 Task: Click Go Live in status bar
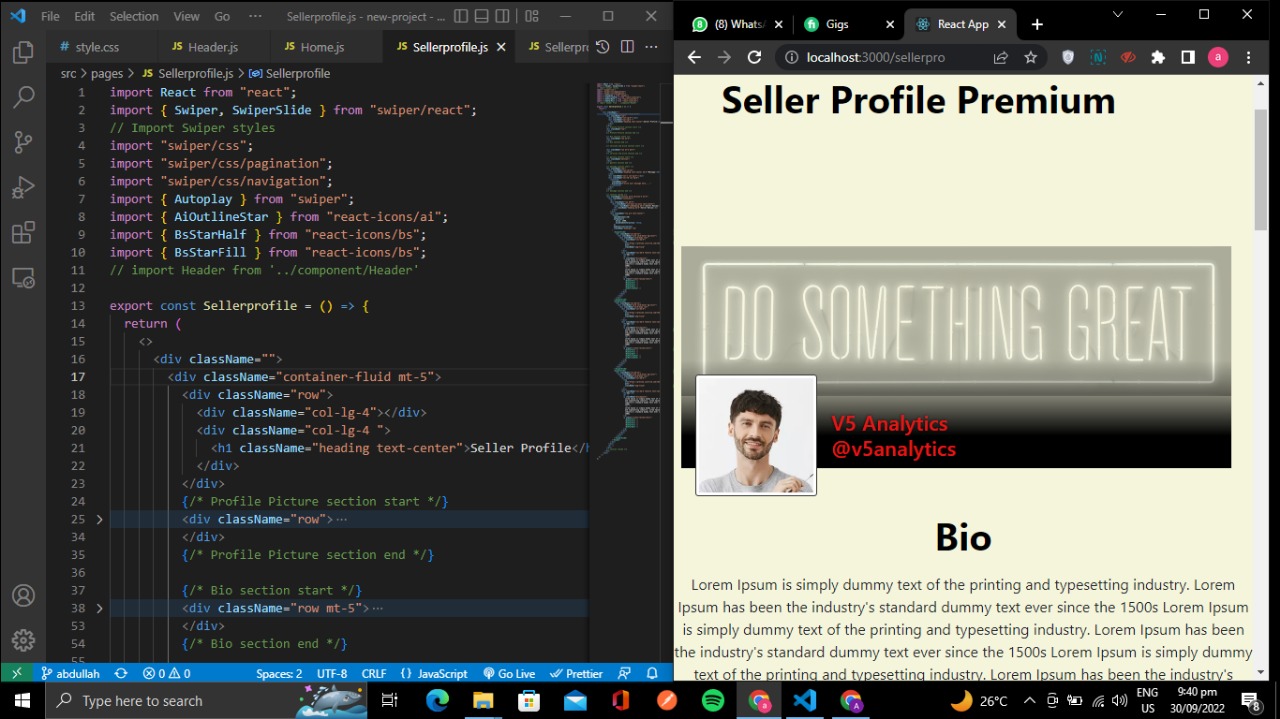point(510,674)
